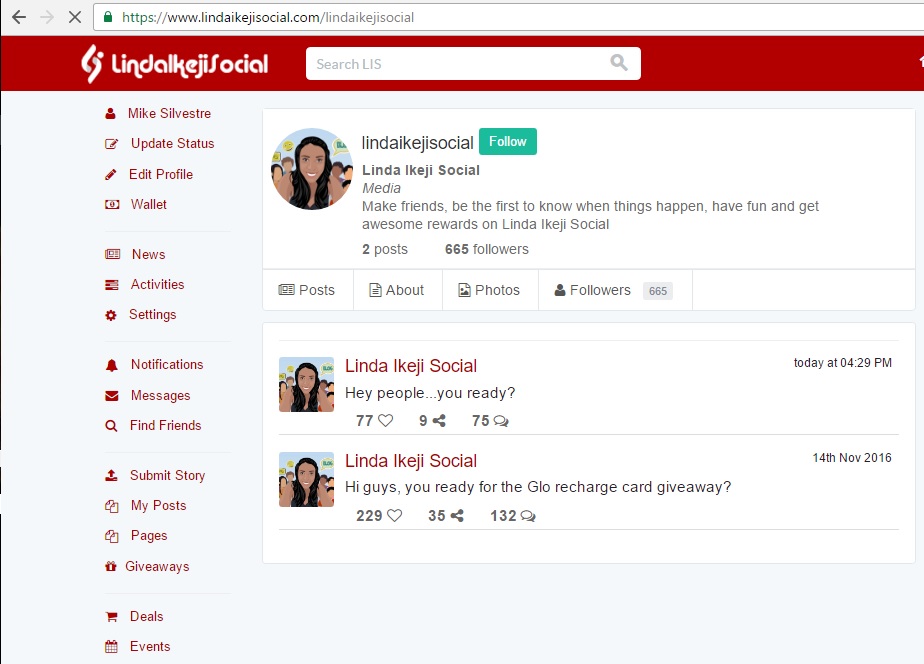Open Find Friends link

pyautogui.click(x=166, y=425)
